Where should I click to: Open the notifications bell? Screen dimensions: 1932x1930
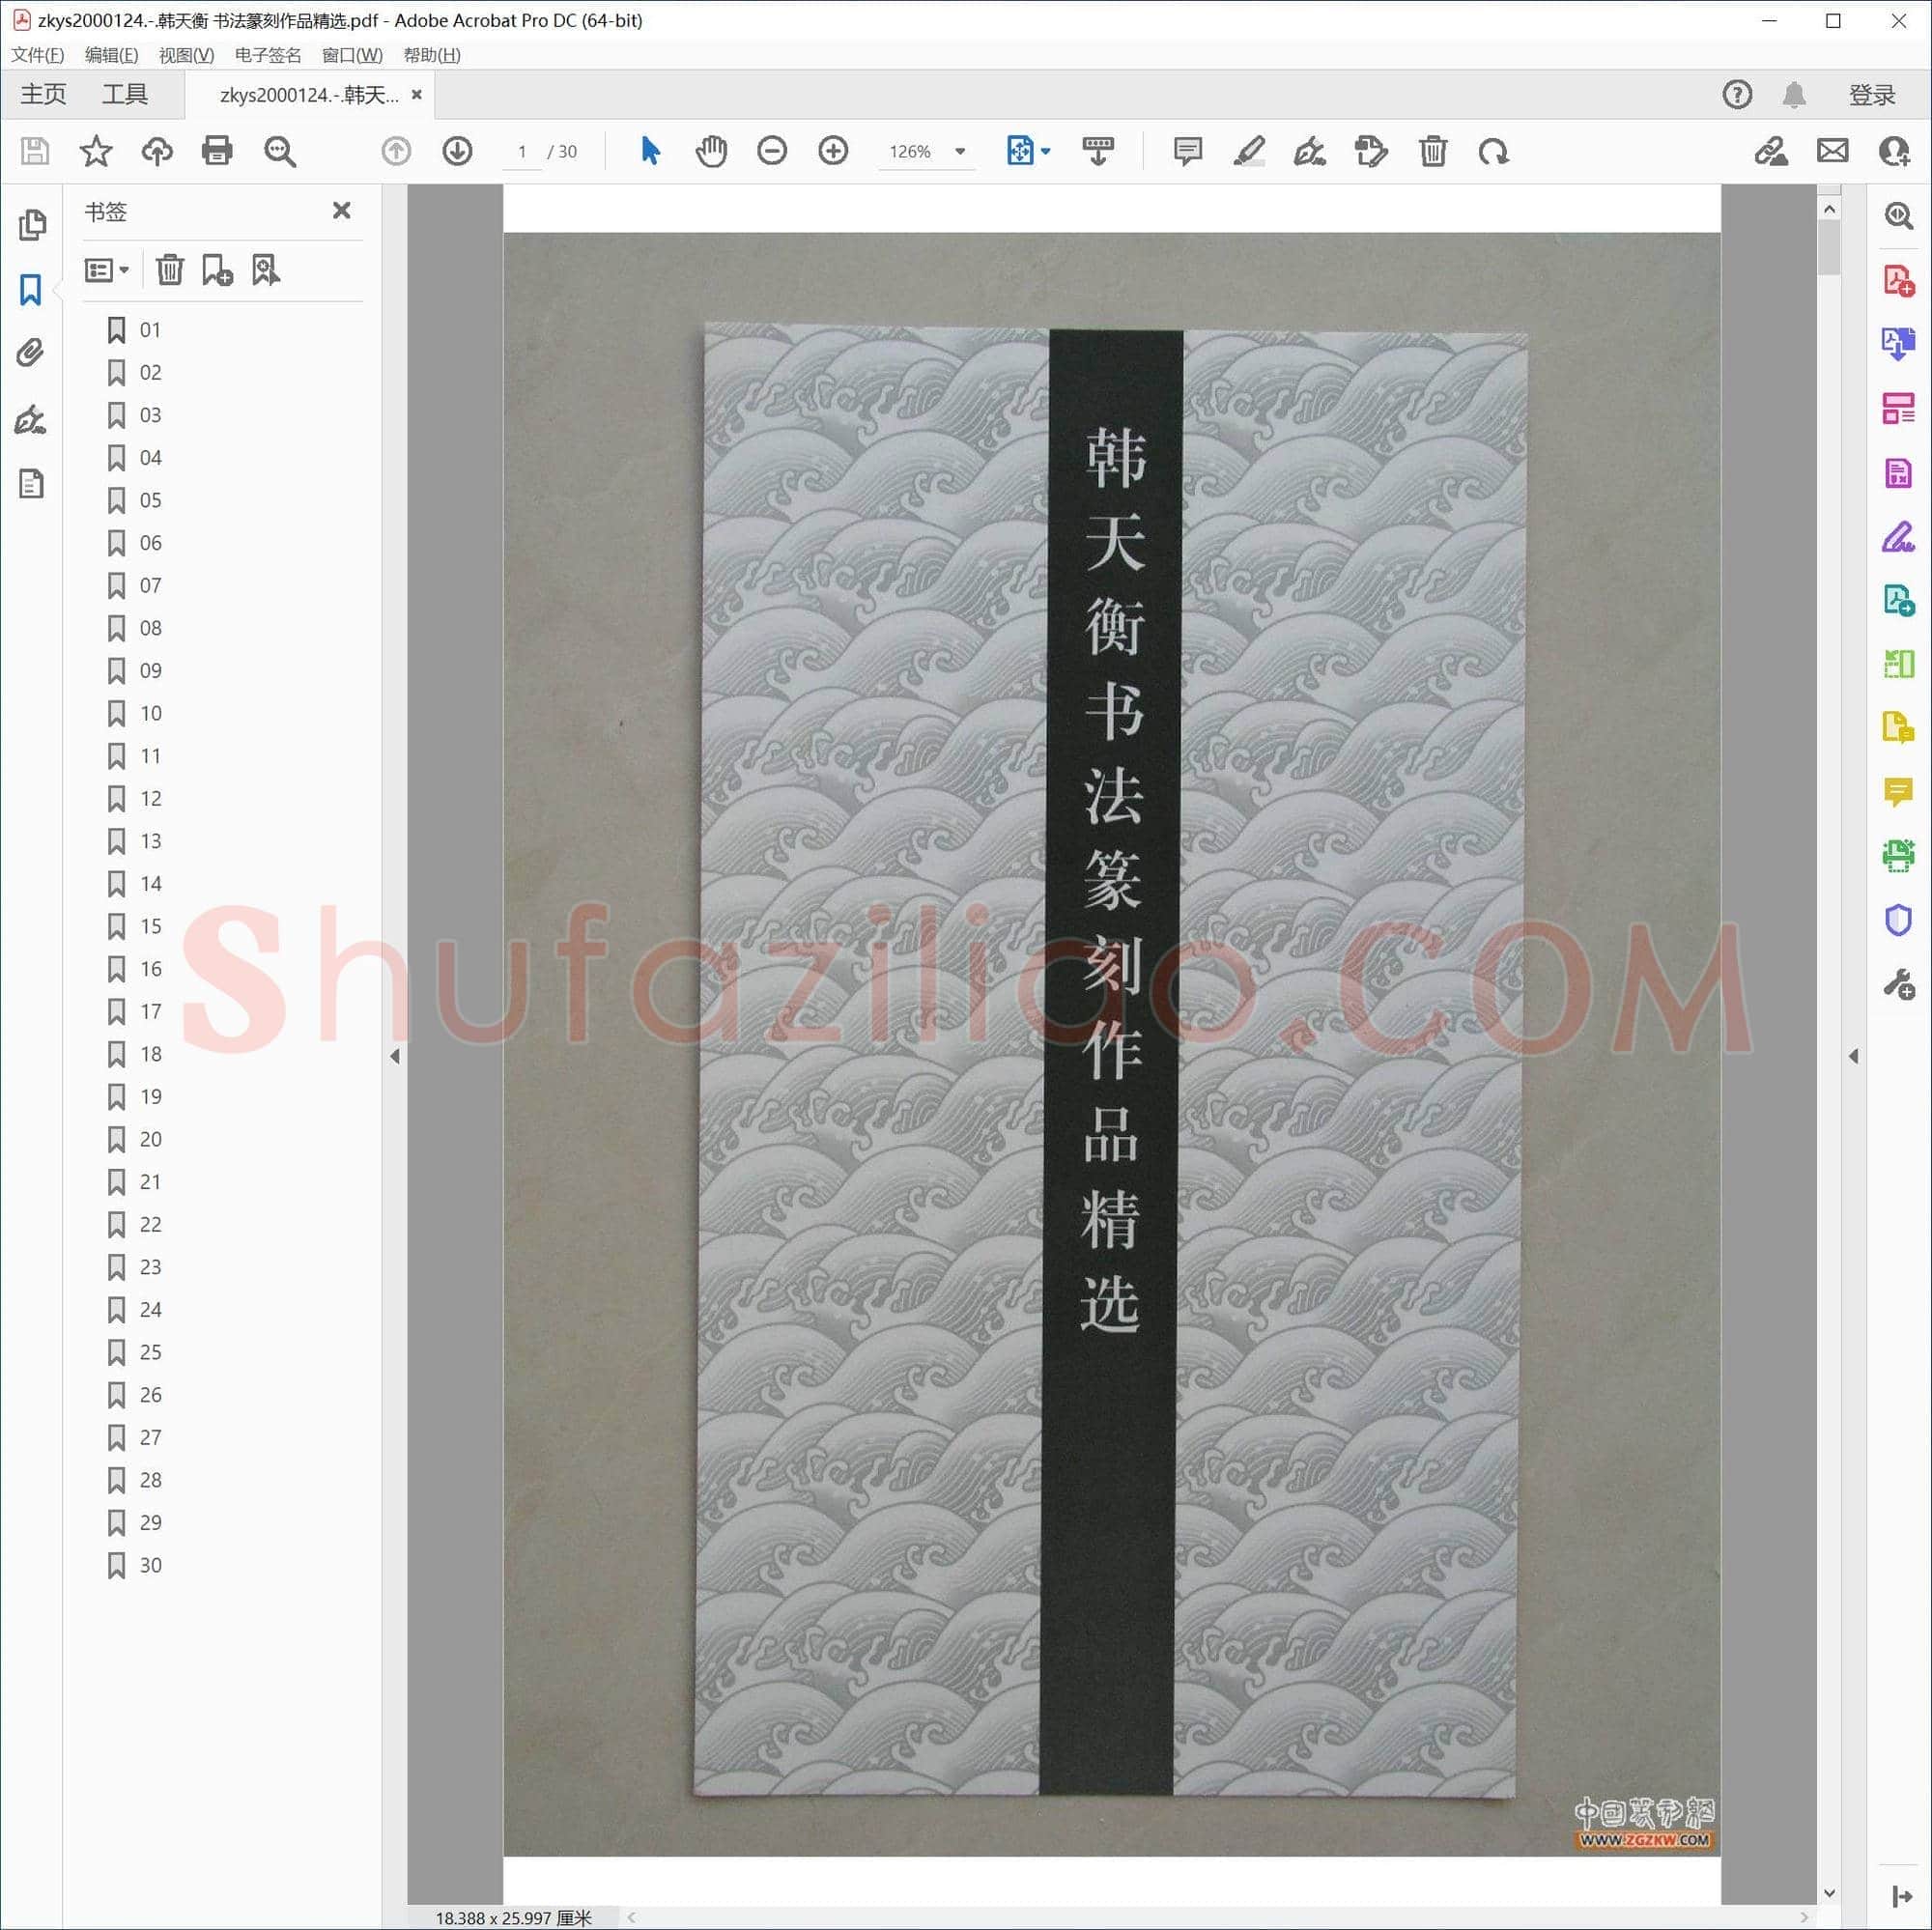point(1794,95)
